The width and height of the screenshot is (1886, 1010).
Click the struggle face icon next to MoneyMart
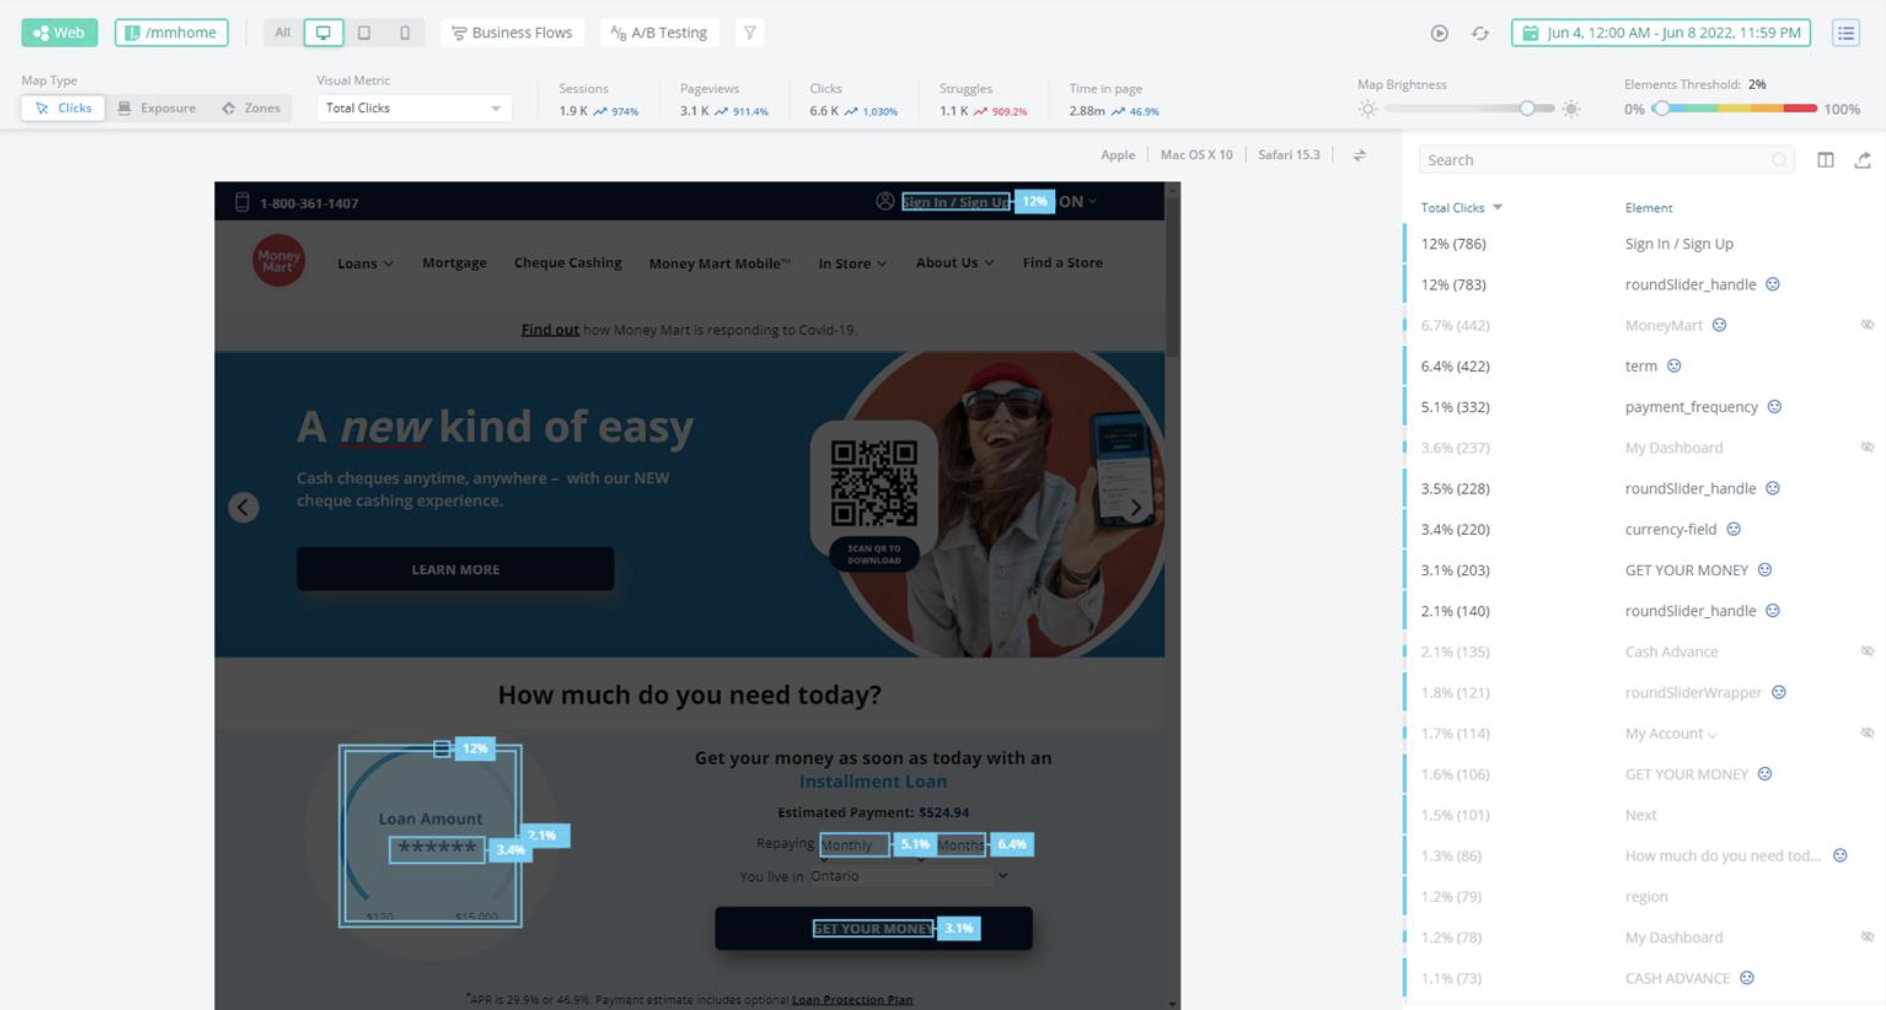[x=1719, y=325]
